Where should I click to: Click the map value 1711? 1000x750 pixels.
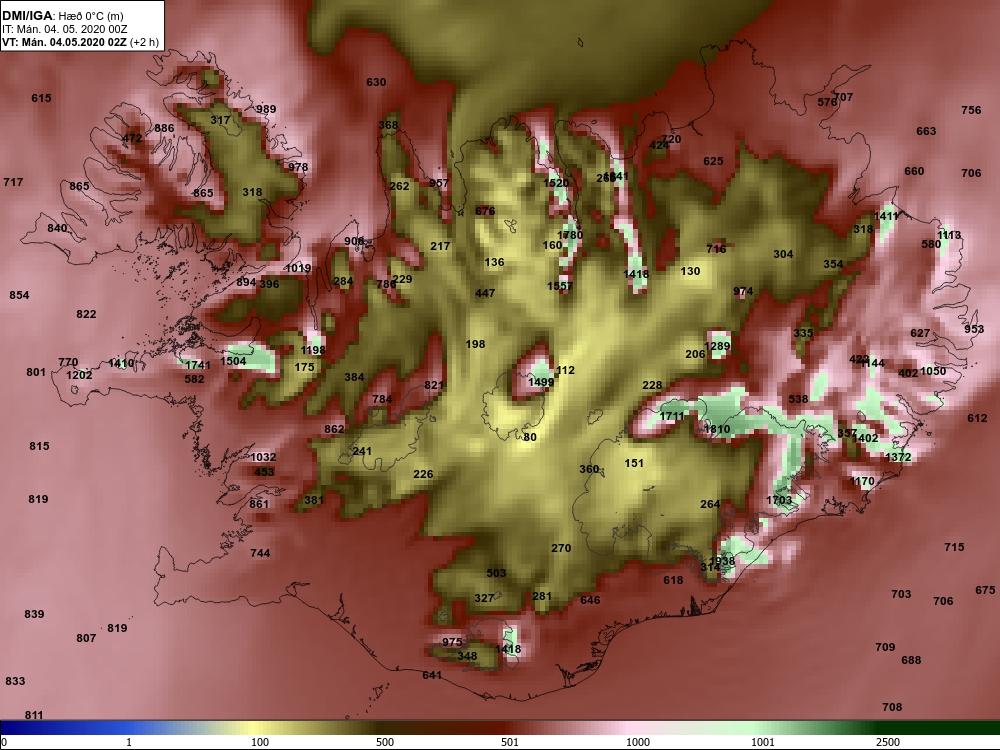[672, 416]
